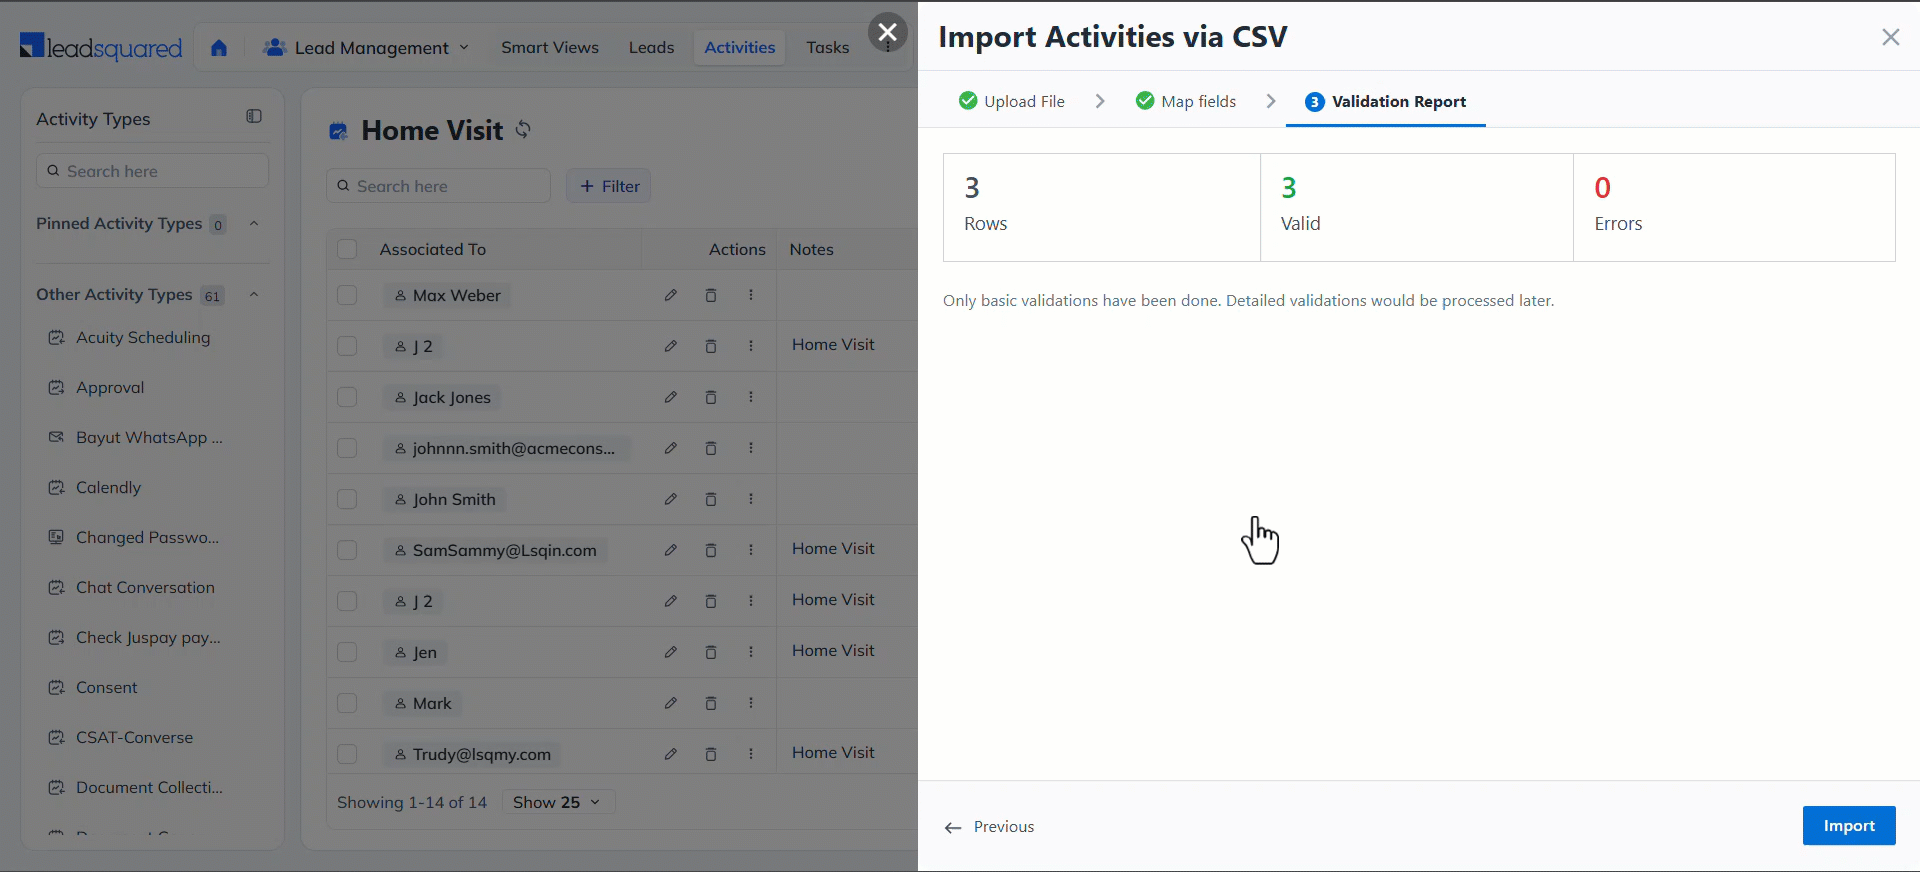Select the Validation Report step

click(1386, 101)
